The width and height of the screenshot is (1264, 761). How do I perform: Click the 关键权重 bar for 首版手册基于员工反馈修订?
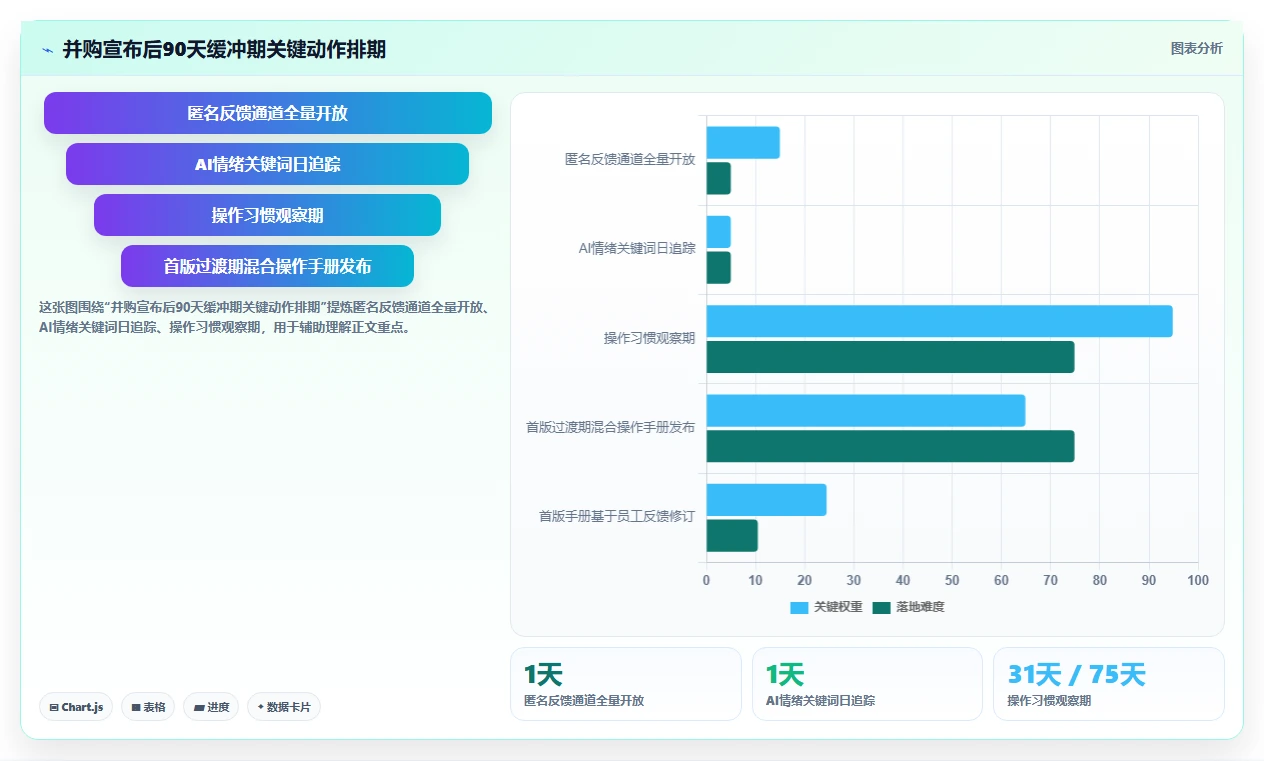(x=766, y=500)
